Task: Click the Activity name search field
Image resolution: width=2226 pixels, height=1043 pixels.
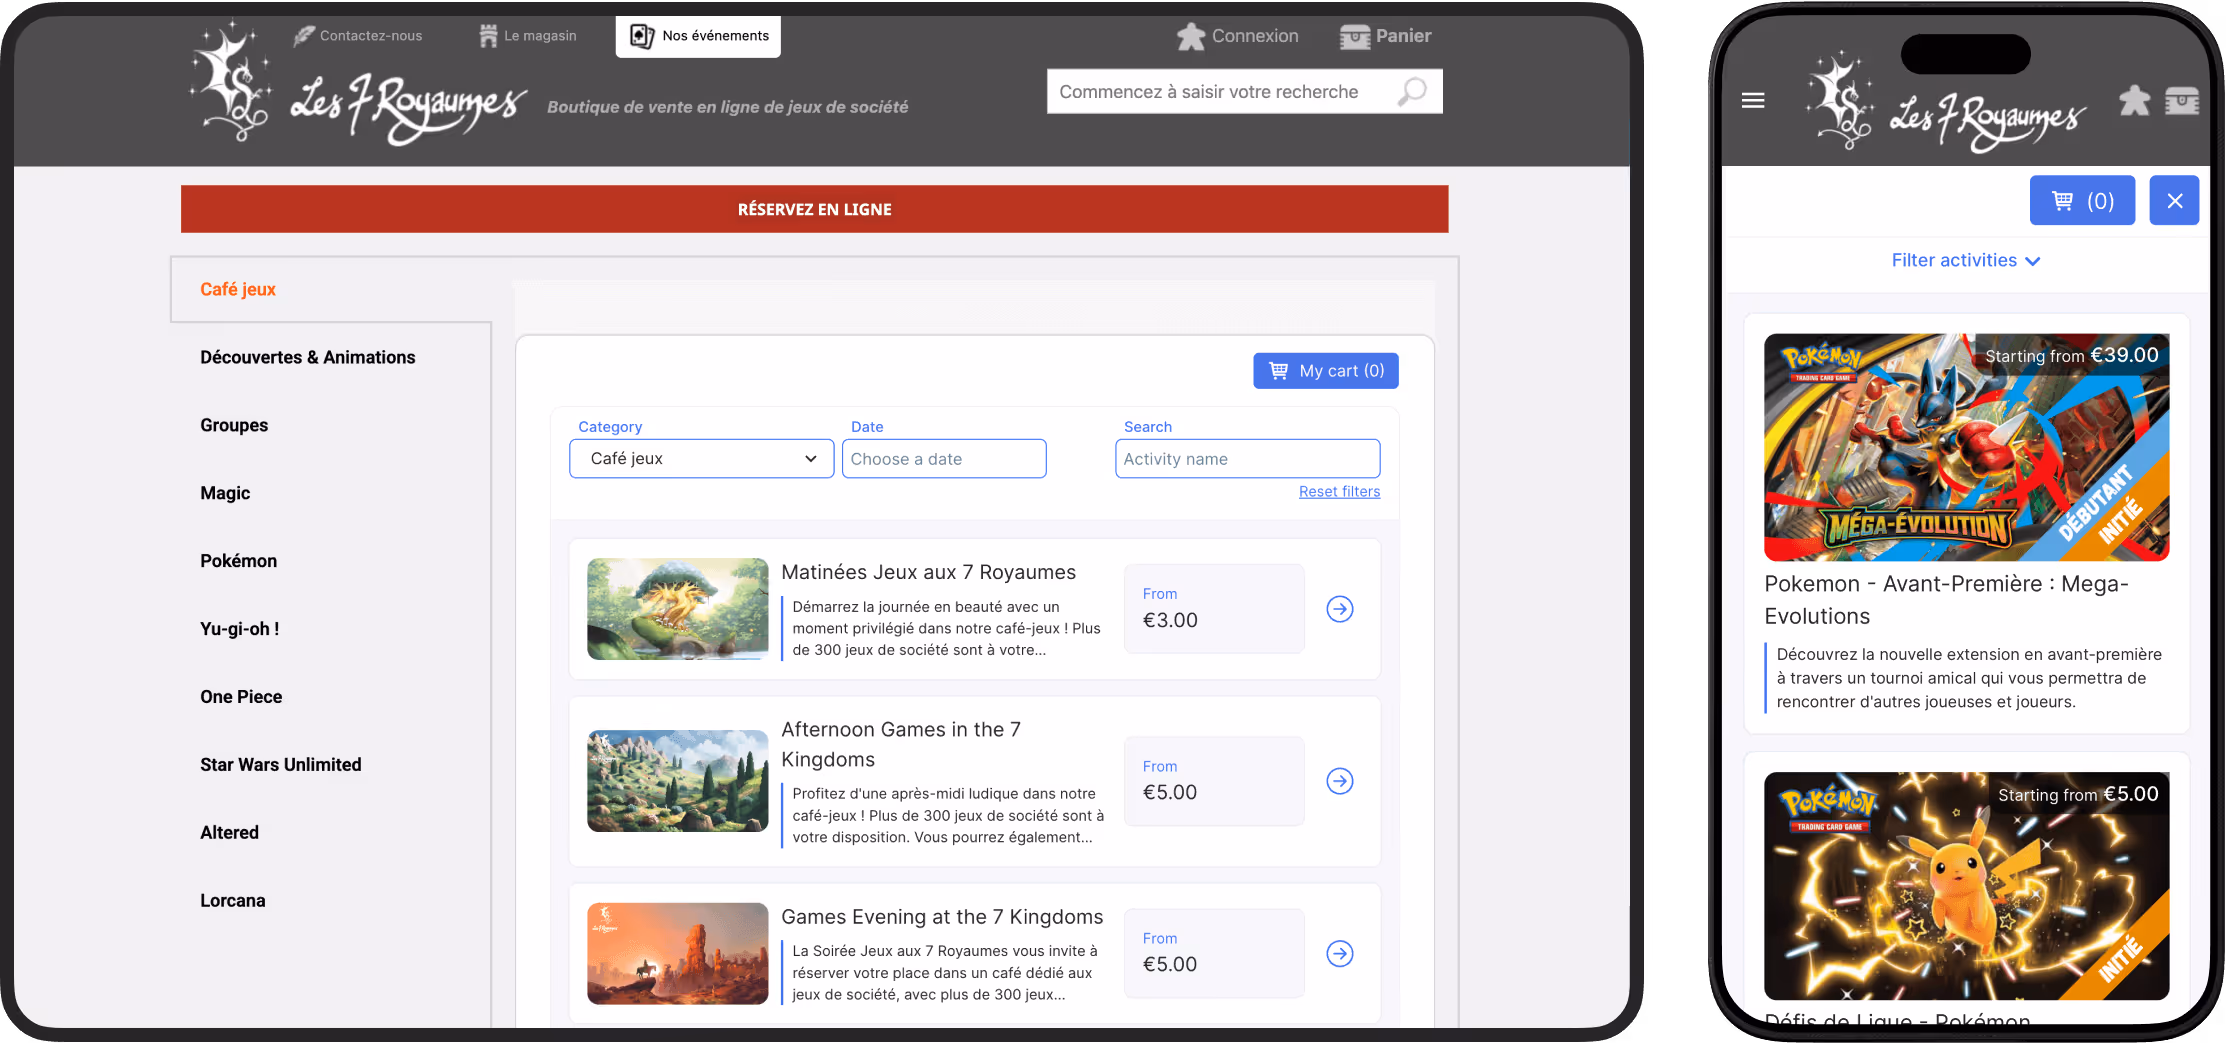Action: tap(1247, 459)
